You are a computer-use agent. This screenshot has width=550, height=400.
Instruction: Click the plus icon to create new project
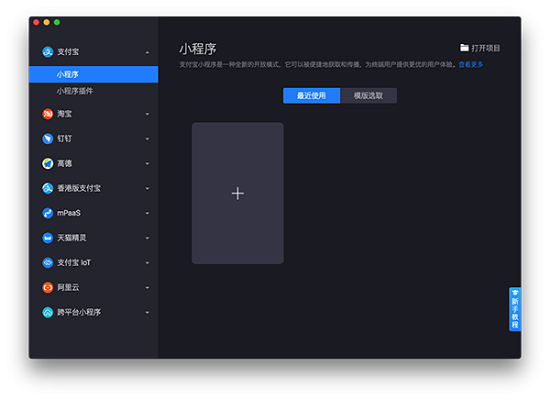pyautogui.click(x=238, y=193)
